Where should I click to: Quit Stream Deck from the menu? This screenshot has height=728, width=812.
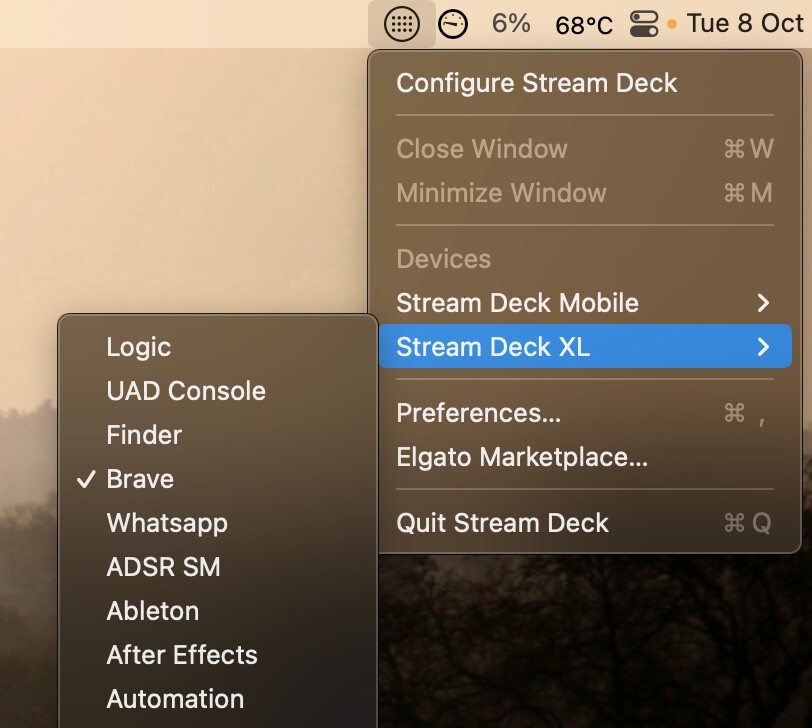click(502, 523)
